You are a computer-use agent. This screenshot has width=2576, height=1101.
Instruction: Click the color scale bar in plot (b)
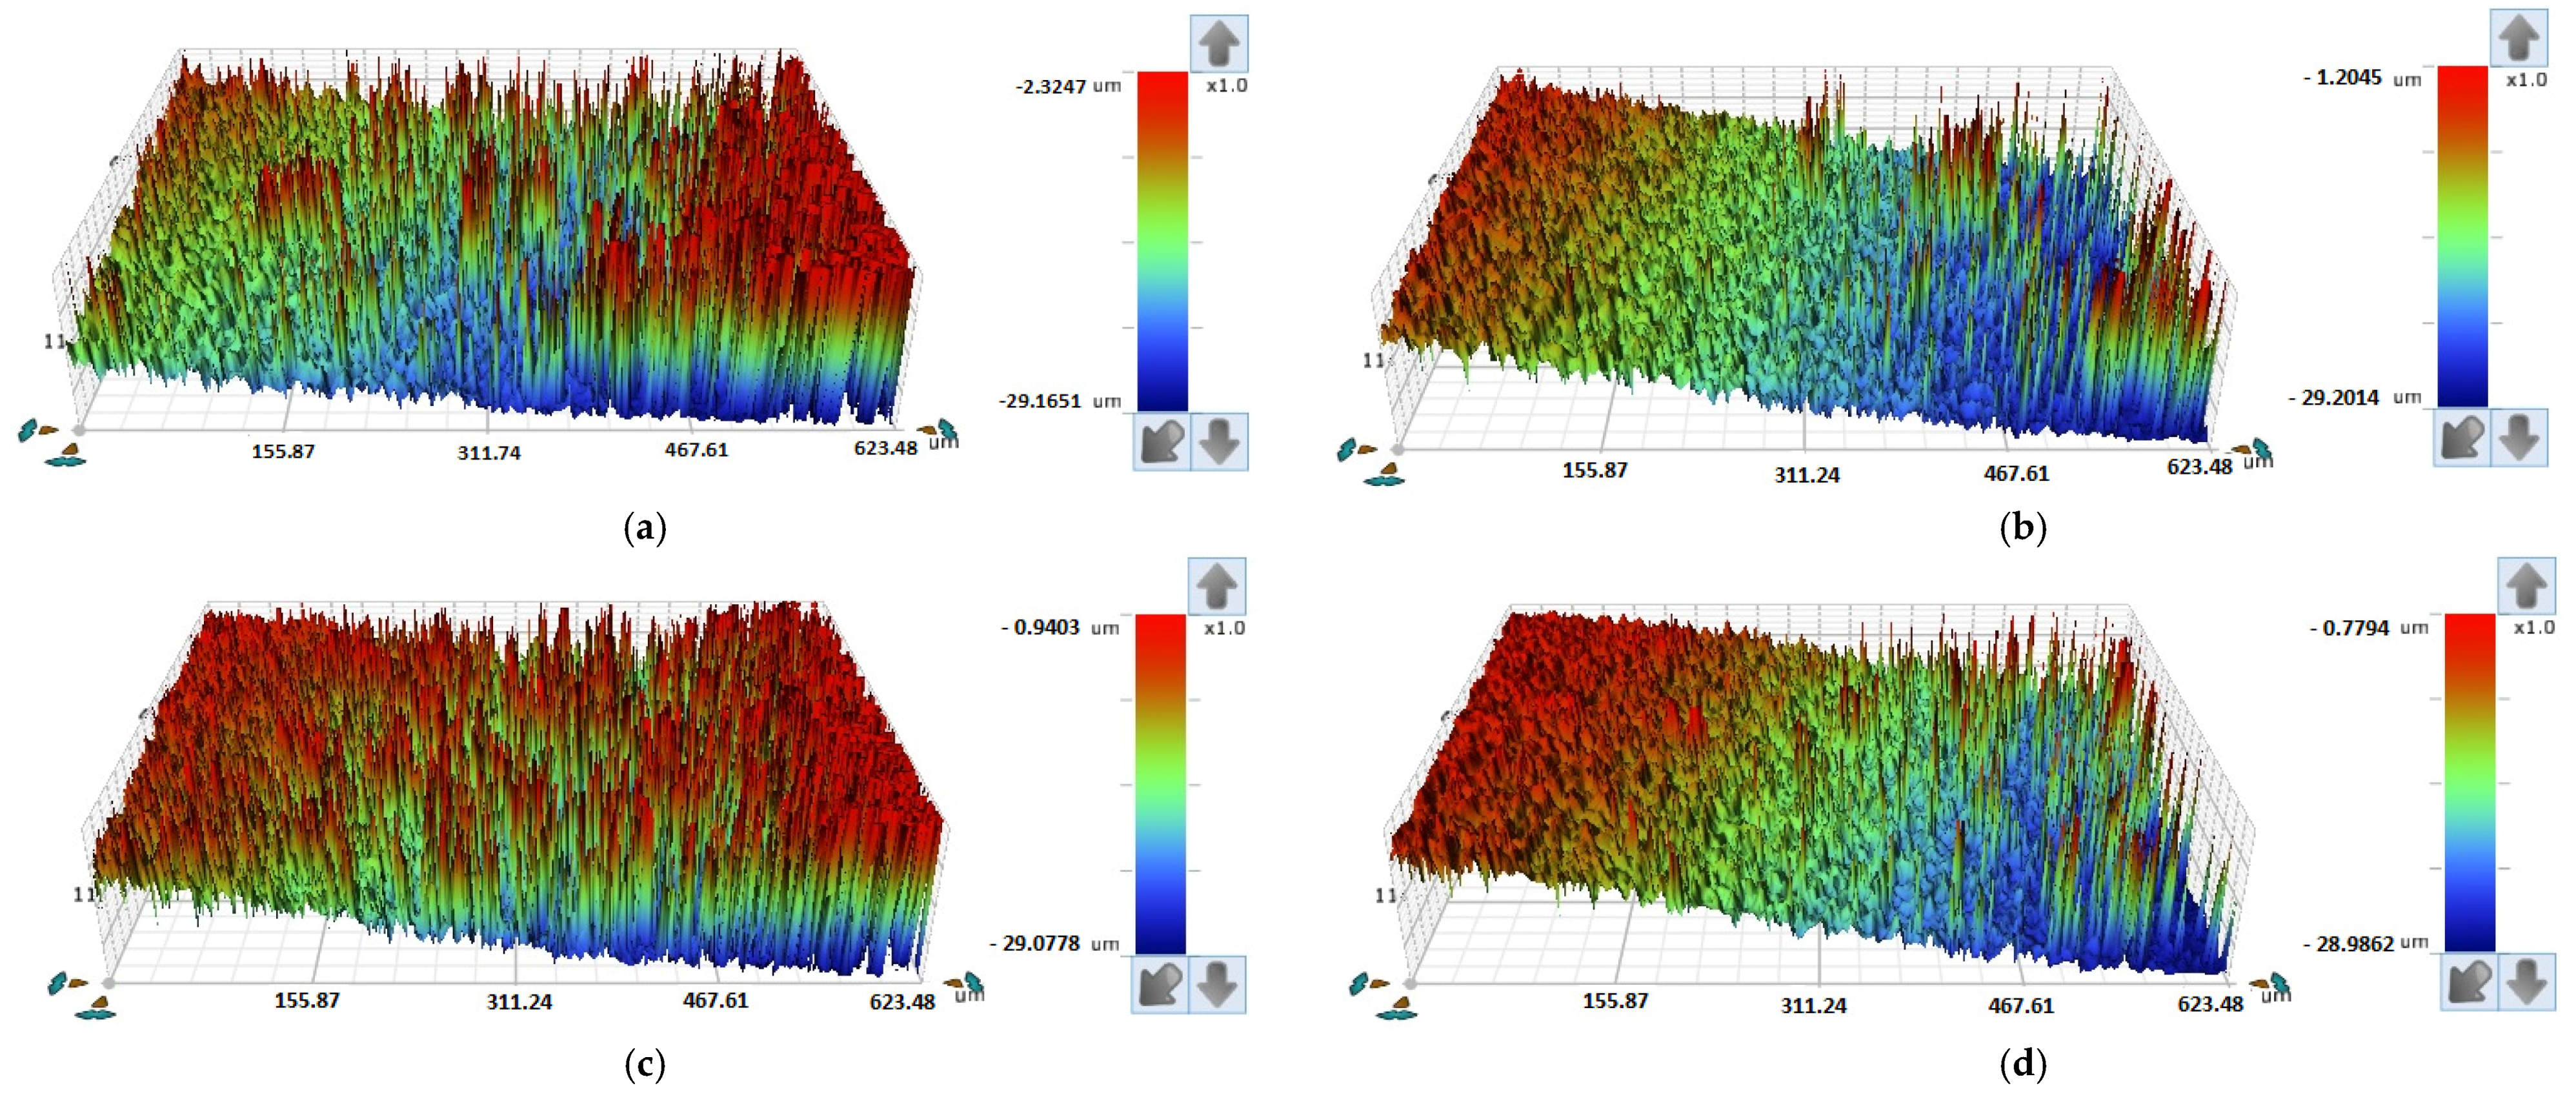(2462, 236)
